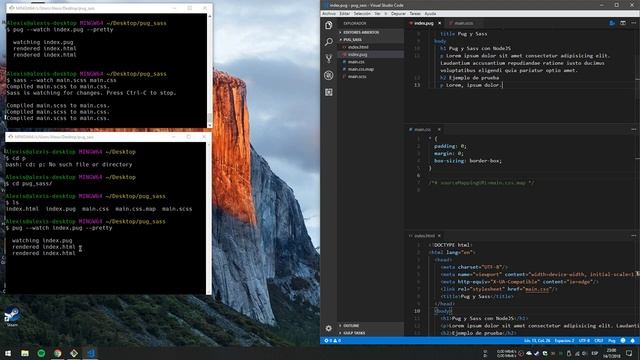Image resolution: width=640 pixels, height=360 pixels.
Task: Open Chrome from the taskbar
Action: pos(58,353)
